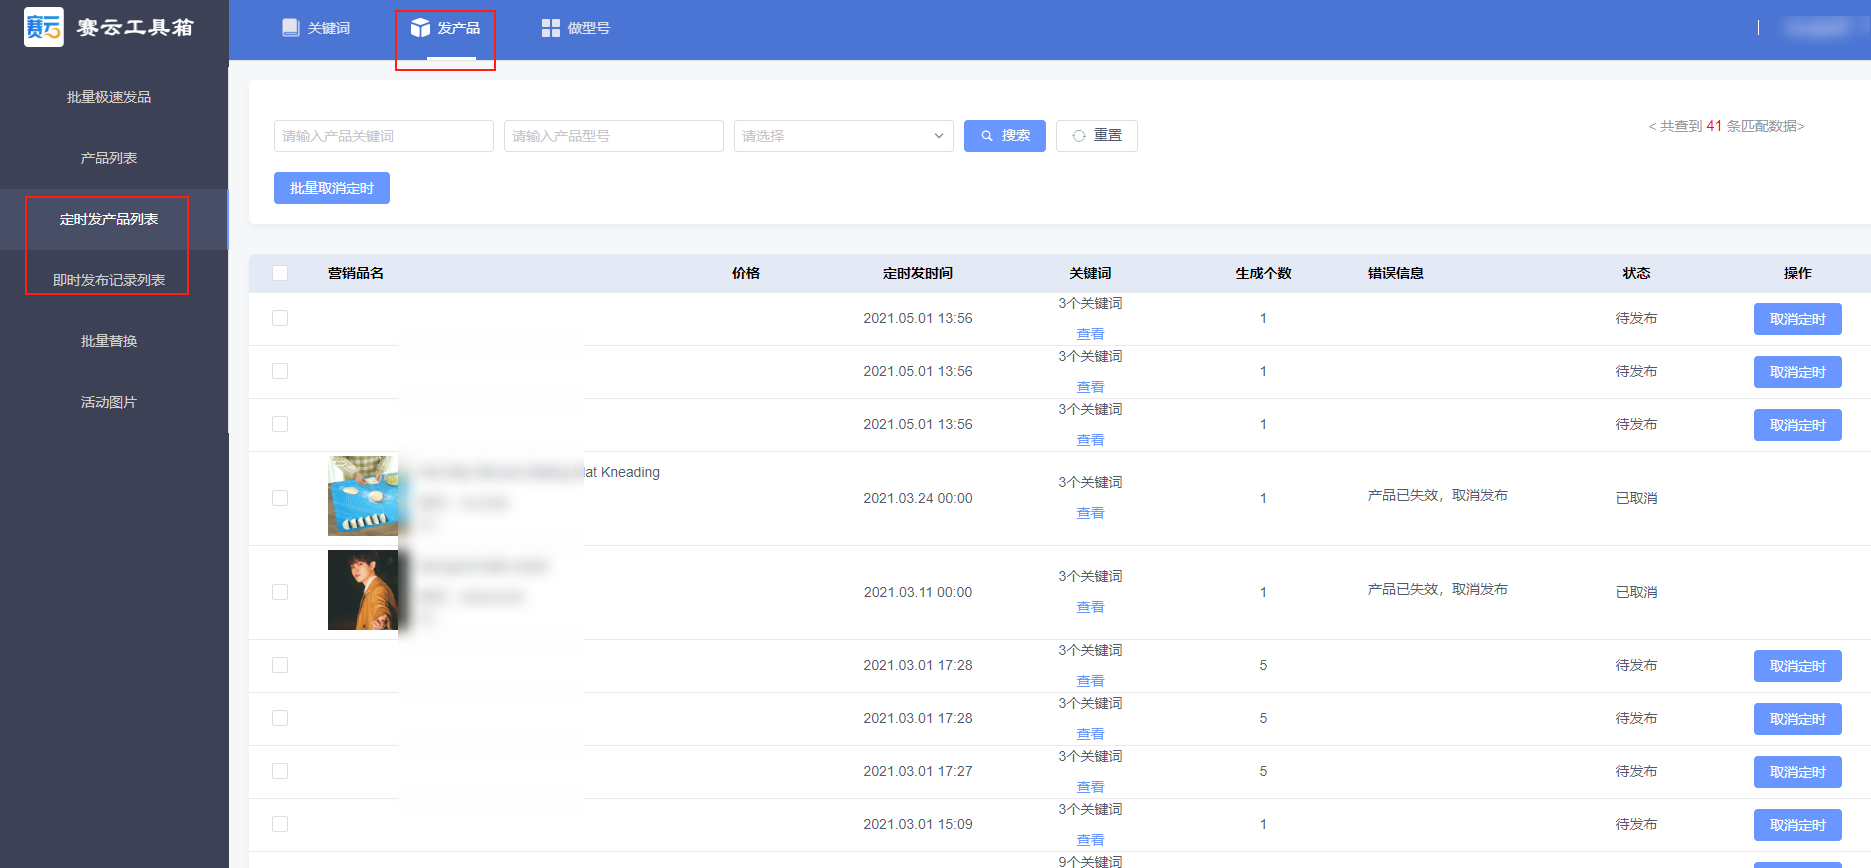Check the first 2021.05.01 13:56 row checkbox
The height and width of the screenshot is (868, 1871).
tap(280, 318)
